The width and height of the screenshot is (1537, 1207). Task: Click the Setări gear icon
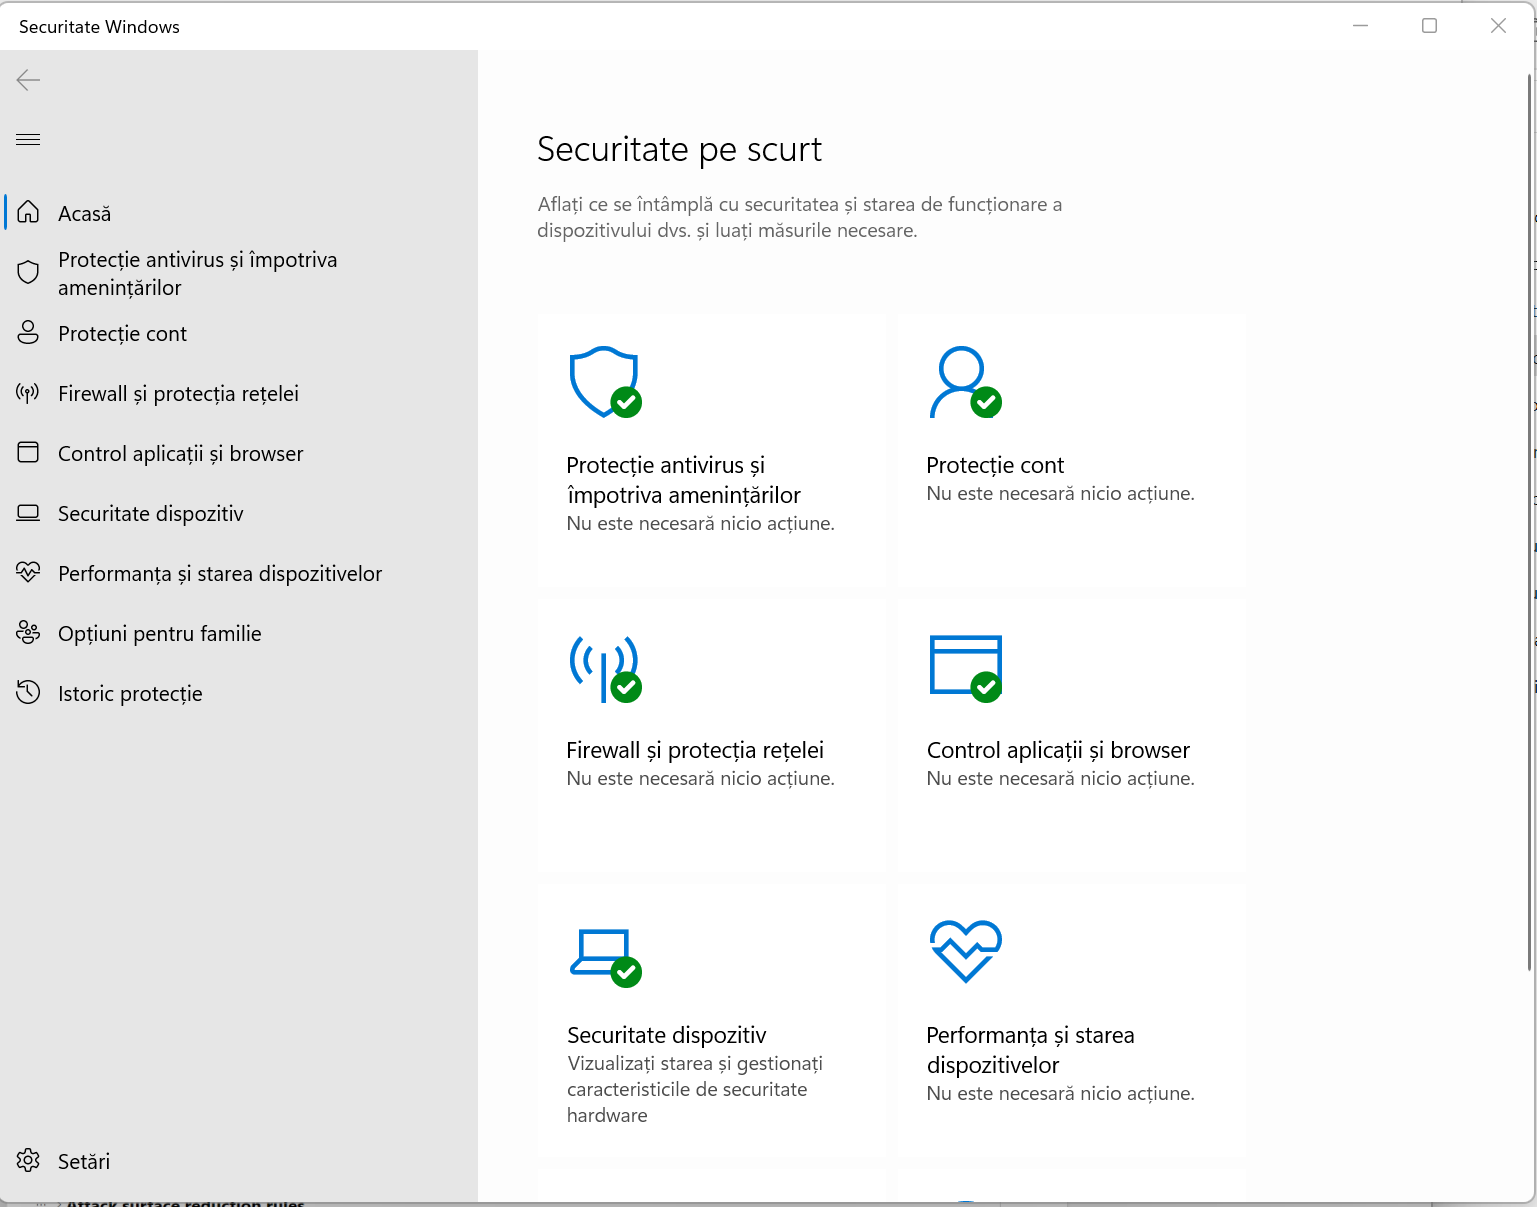click(x=28, y=1160)
